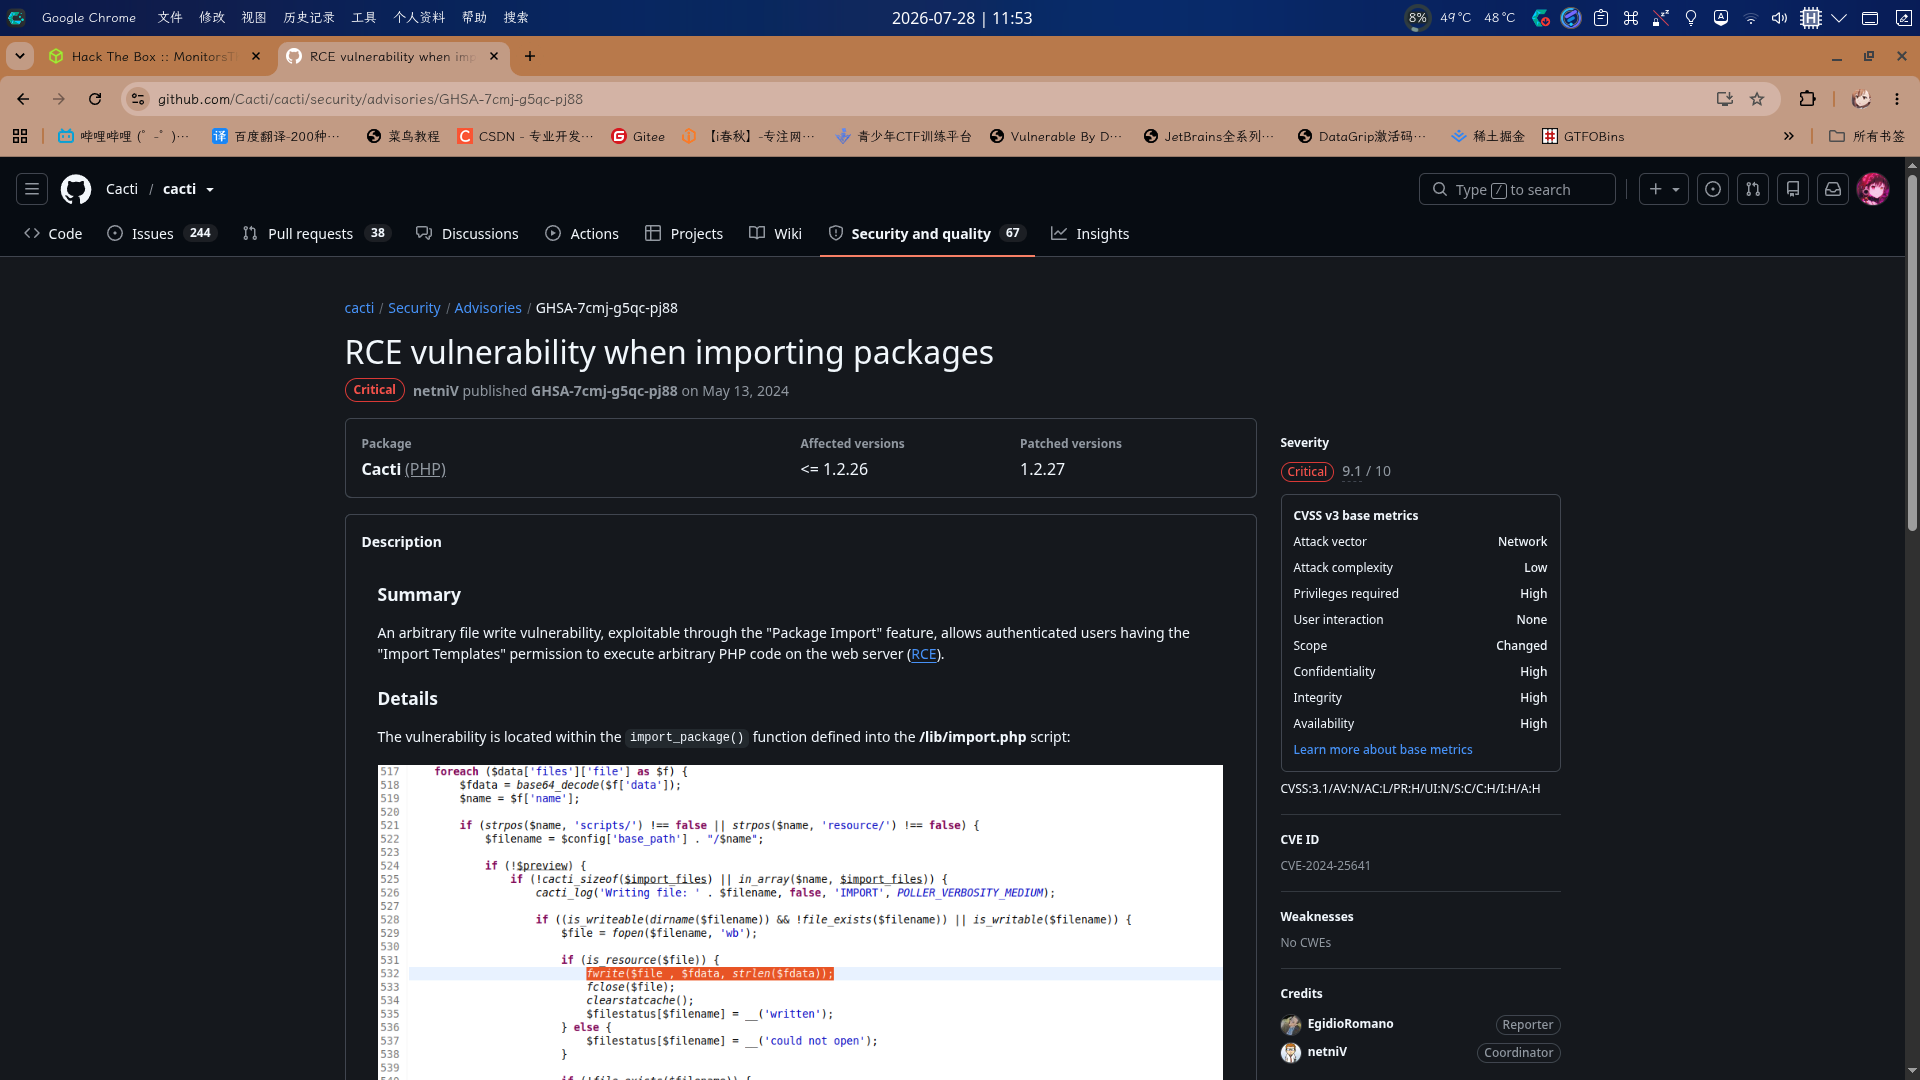Screen dimensions: 1920x1080
Task: Open Chrome extensions puzzle icon
Action: (x=1807, y=99)
